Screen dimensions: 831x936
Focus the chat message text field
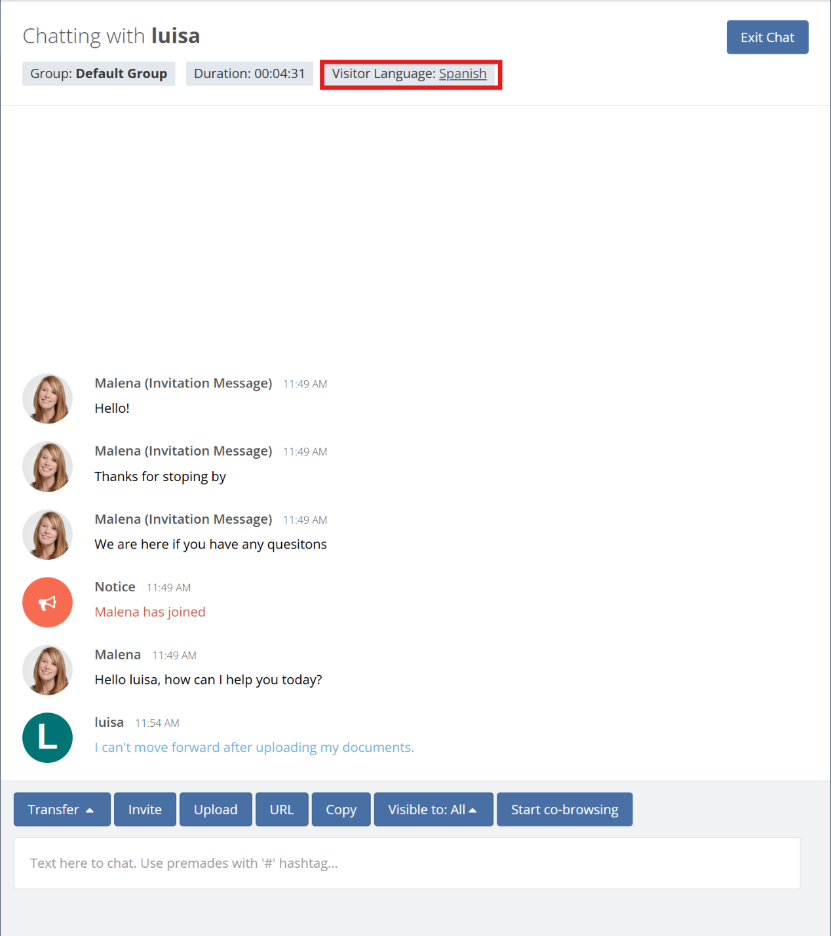click(407, 863)
